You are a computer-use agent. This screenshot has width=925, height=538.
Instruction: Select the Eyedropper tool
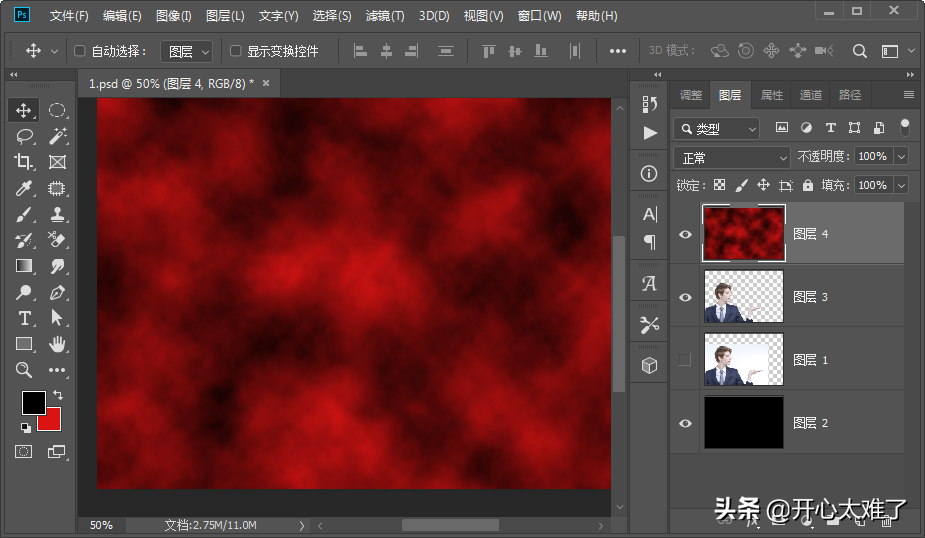(x=24, y=188)
